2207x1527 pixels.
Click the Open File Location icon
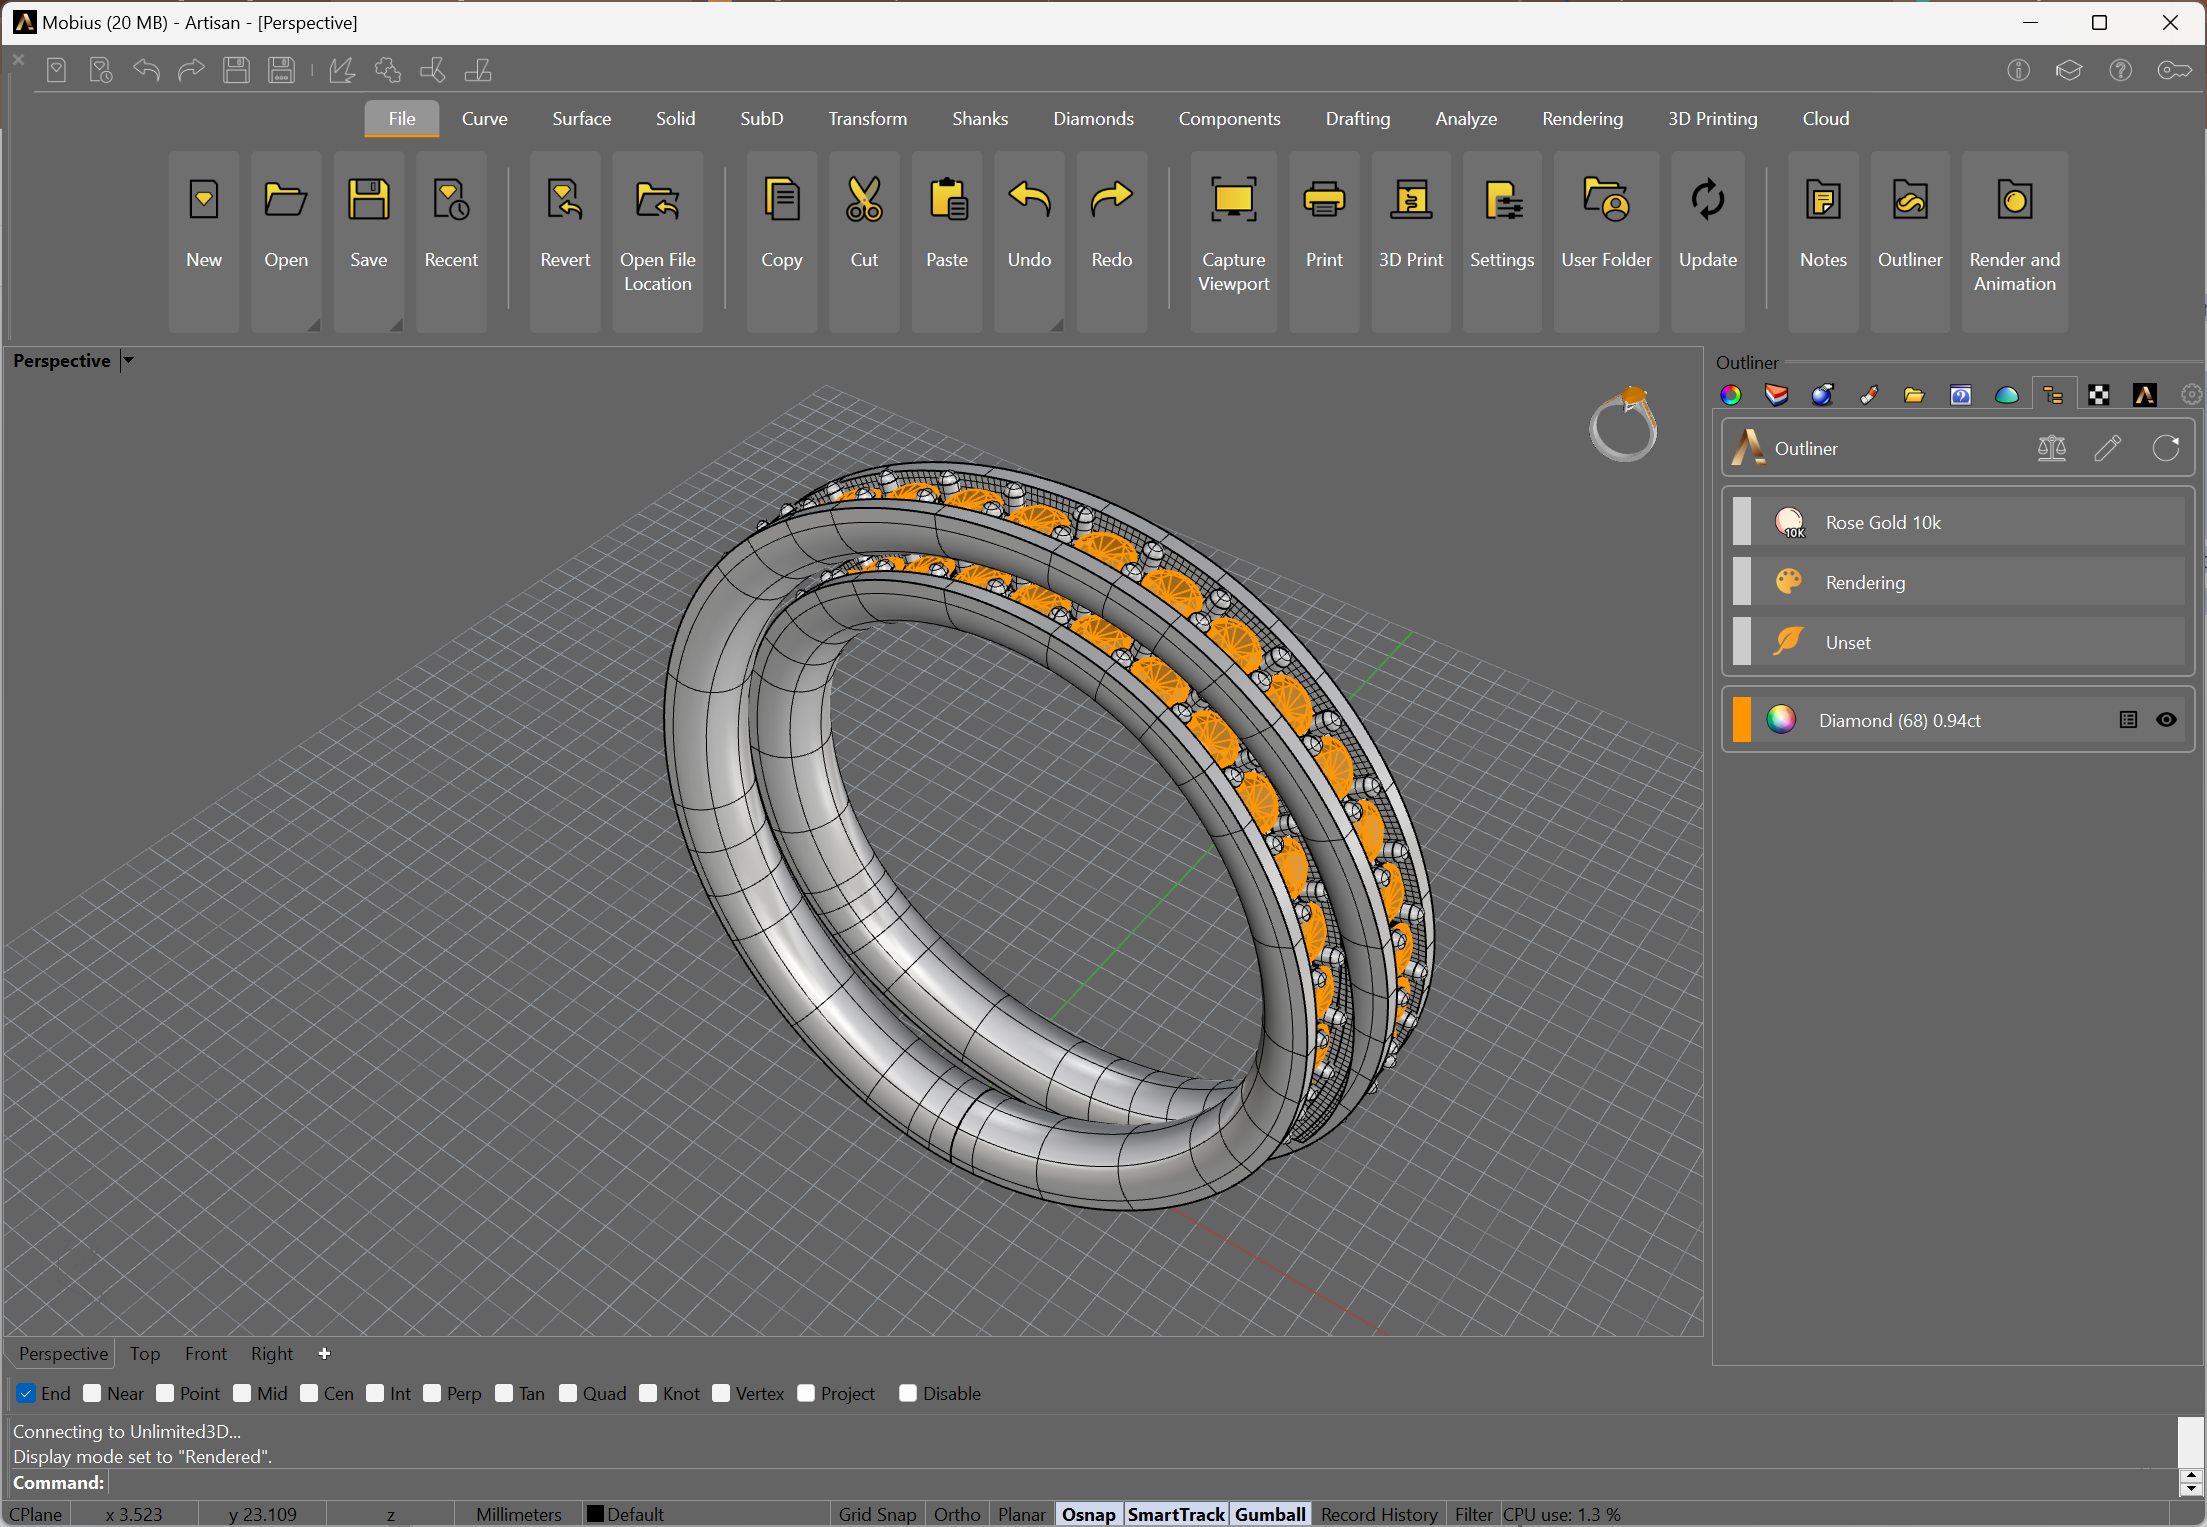coord(657,201)
